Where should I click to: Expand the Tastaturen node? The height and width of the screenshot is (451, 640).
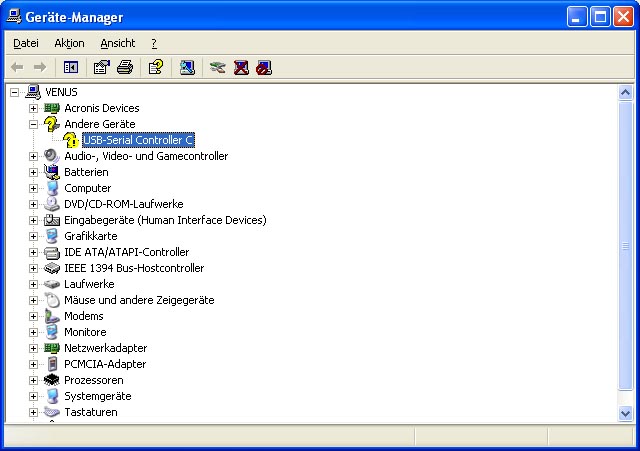click(33, 412)
